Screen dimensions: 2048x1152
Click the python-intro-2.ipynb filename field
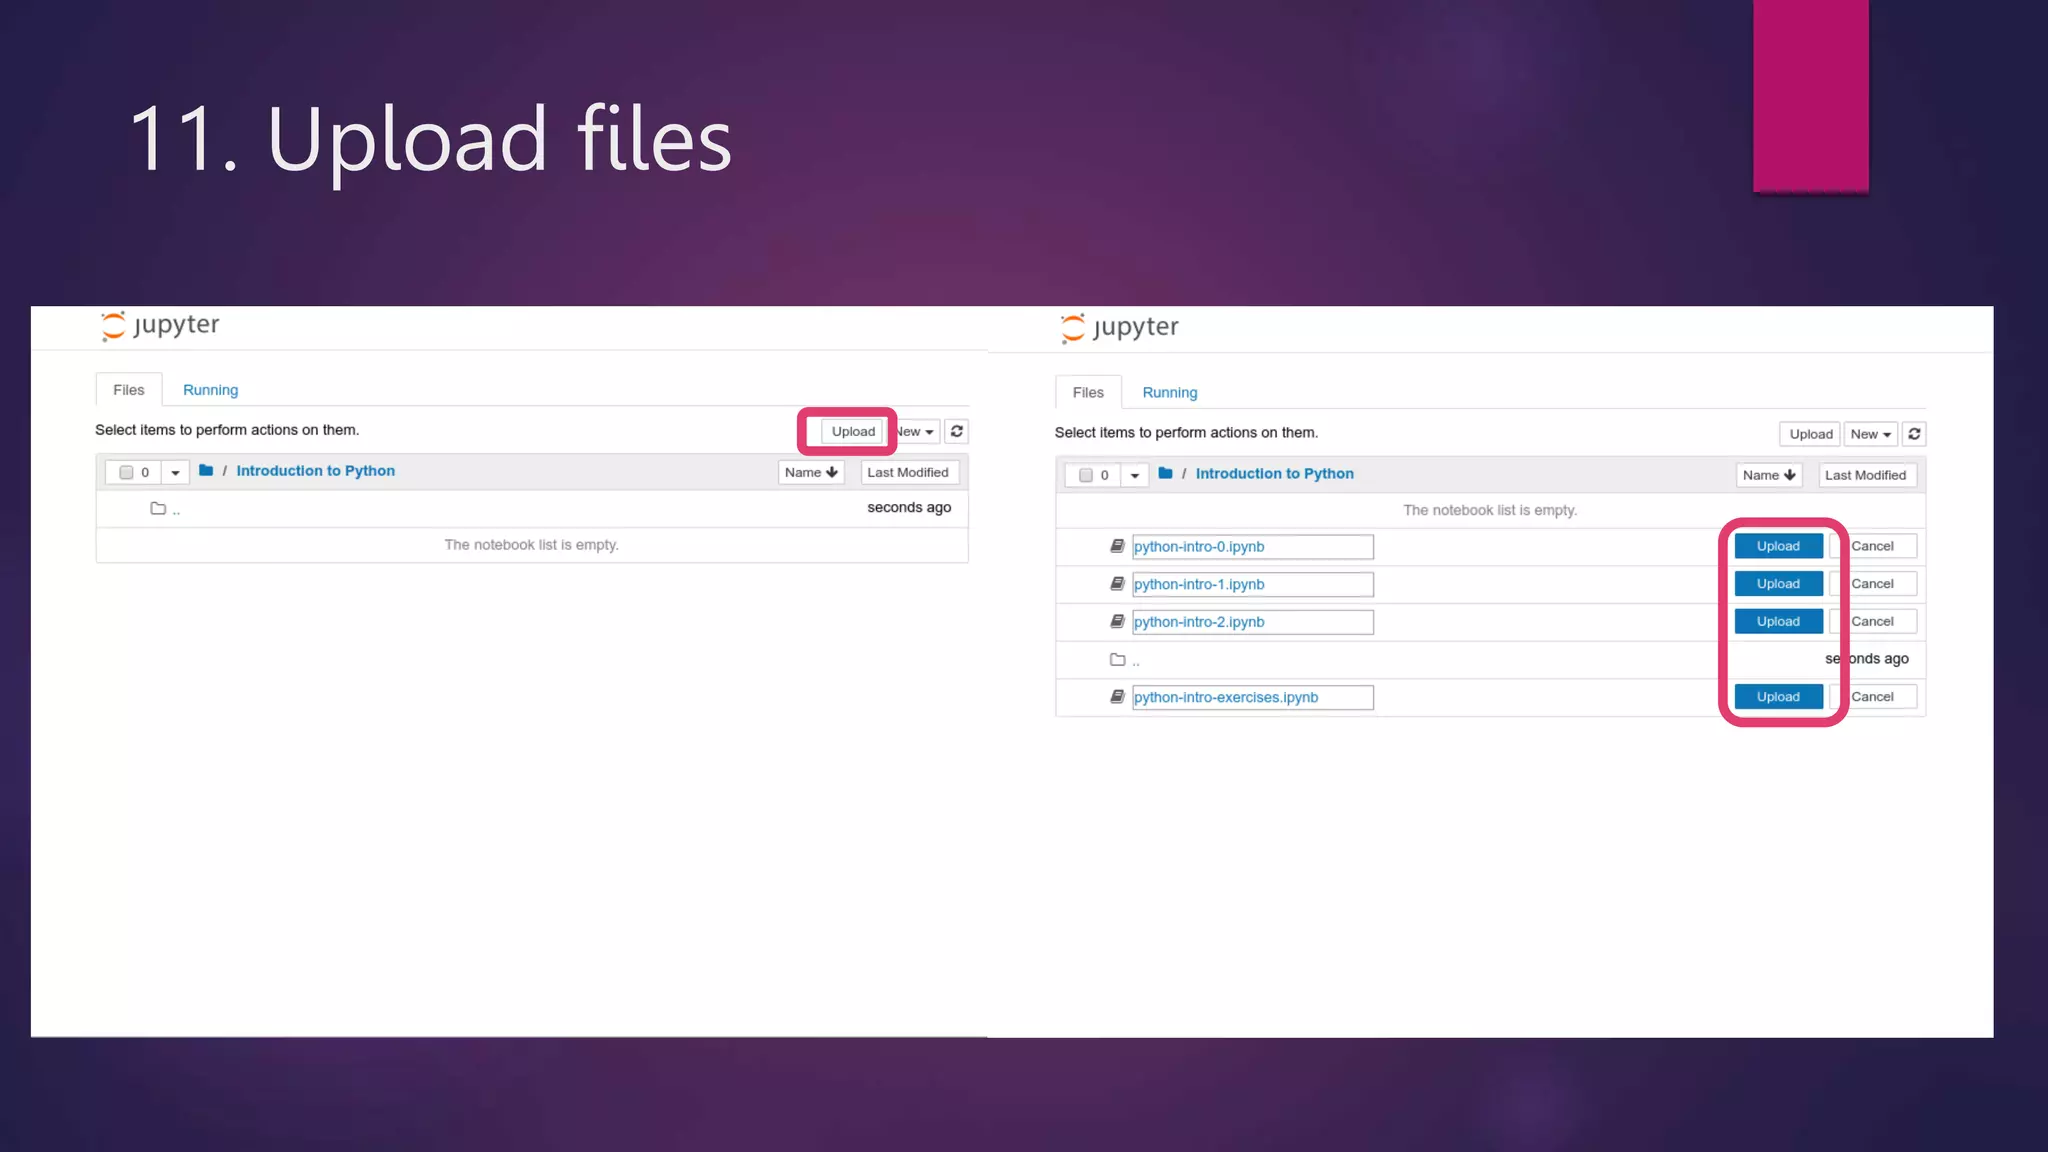[x=1252, y=622]
